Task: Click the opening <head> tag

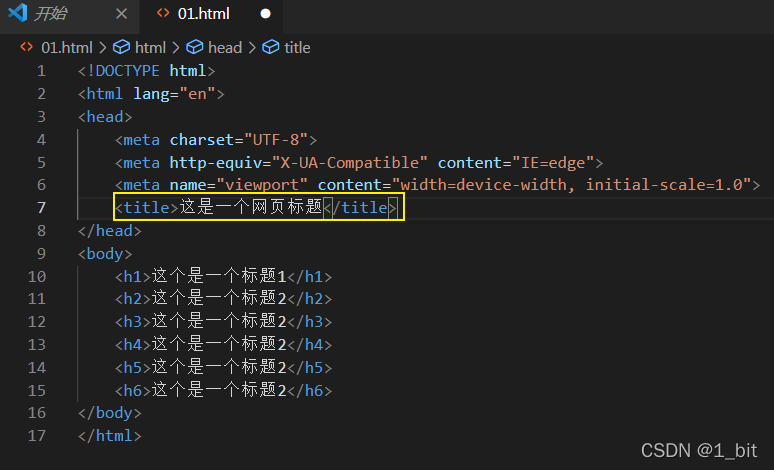Action: [x=105, y=117]
